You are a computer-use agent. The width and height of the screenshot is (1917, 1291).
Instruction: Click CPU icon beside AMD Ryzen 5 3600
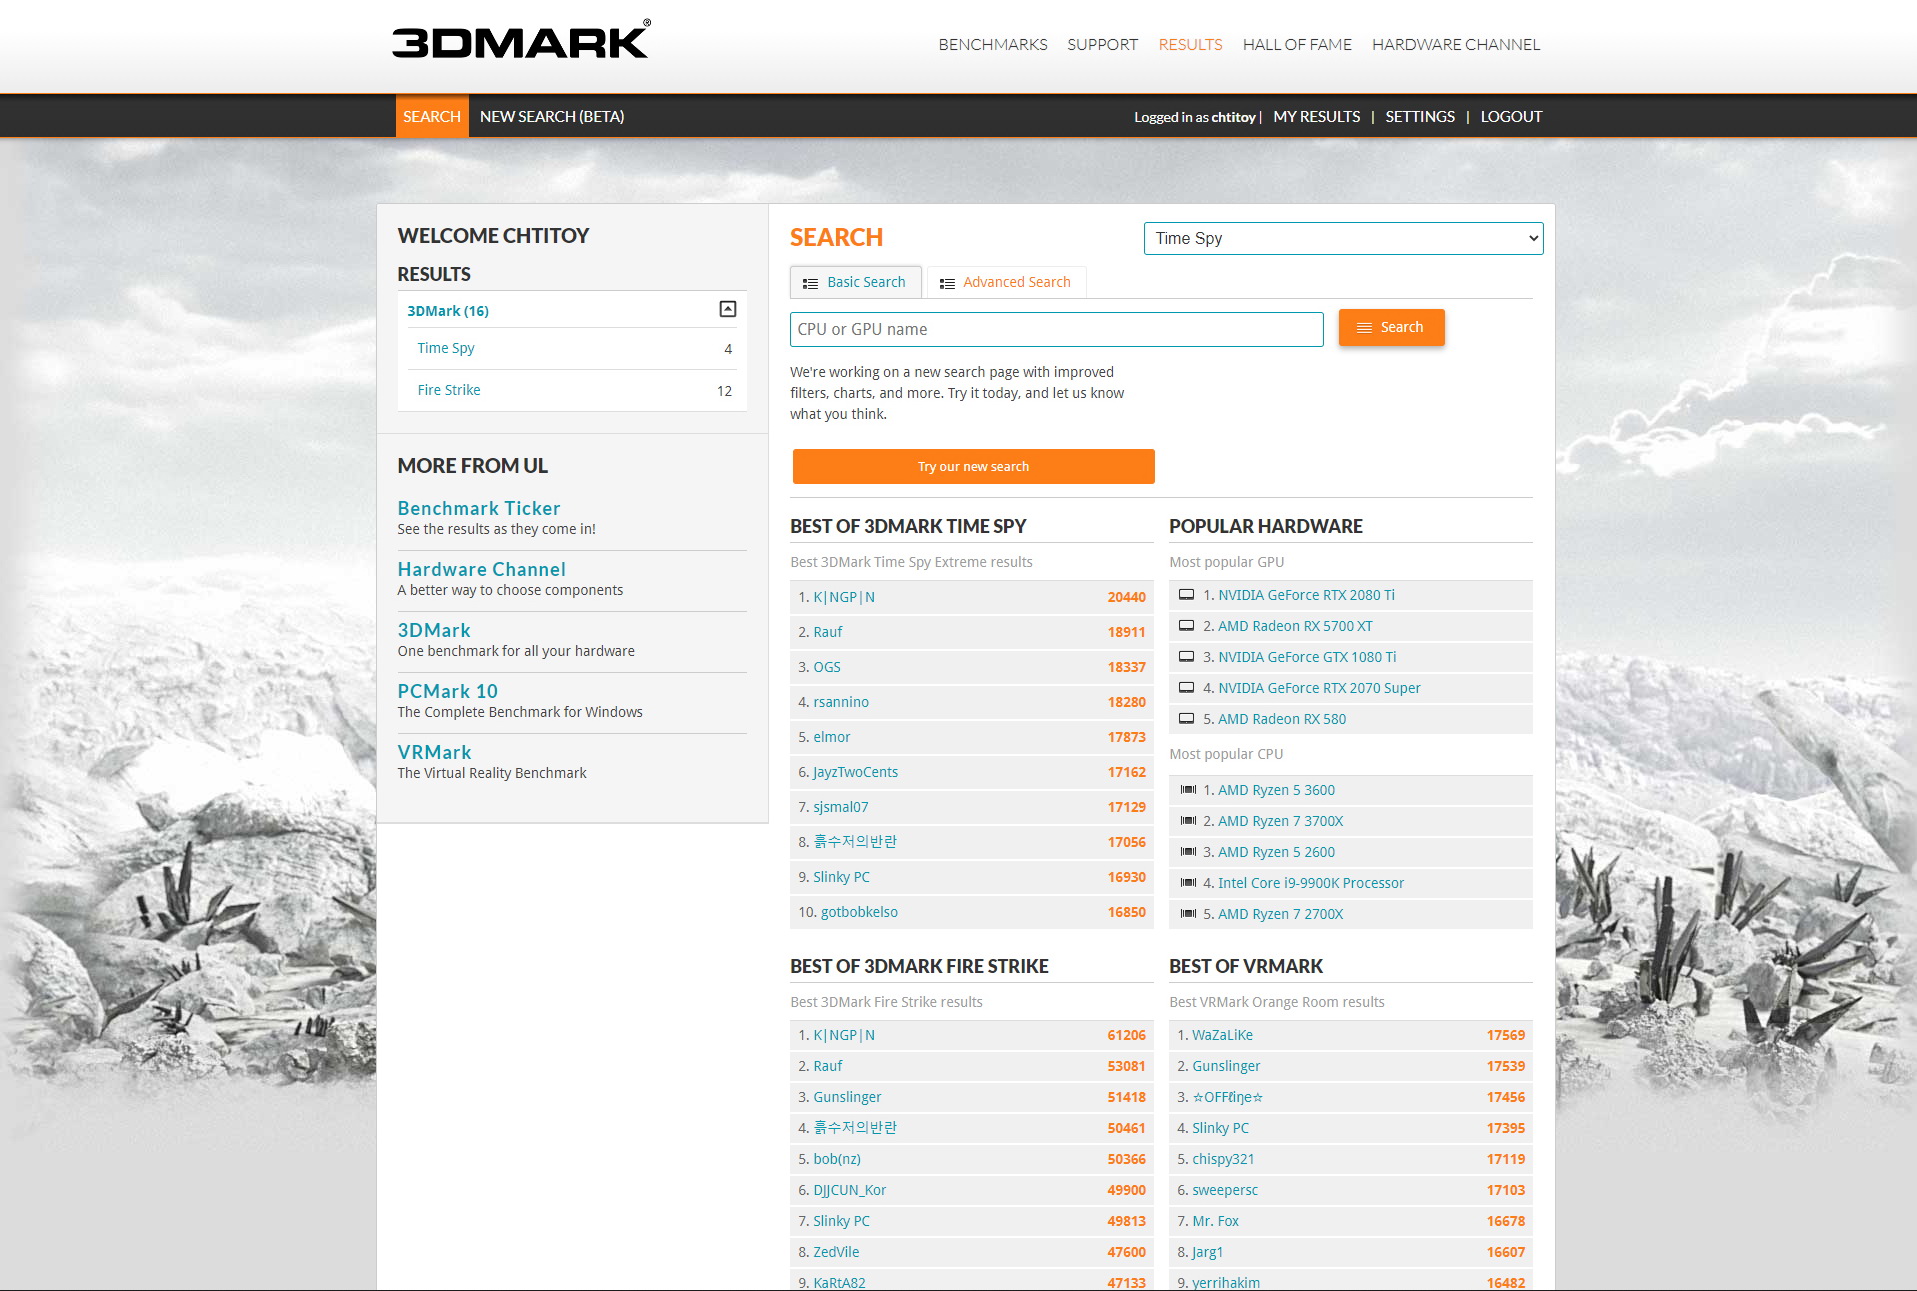point(1188,790)
